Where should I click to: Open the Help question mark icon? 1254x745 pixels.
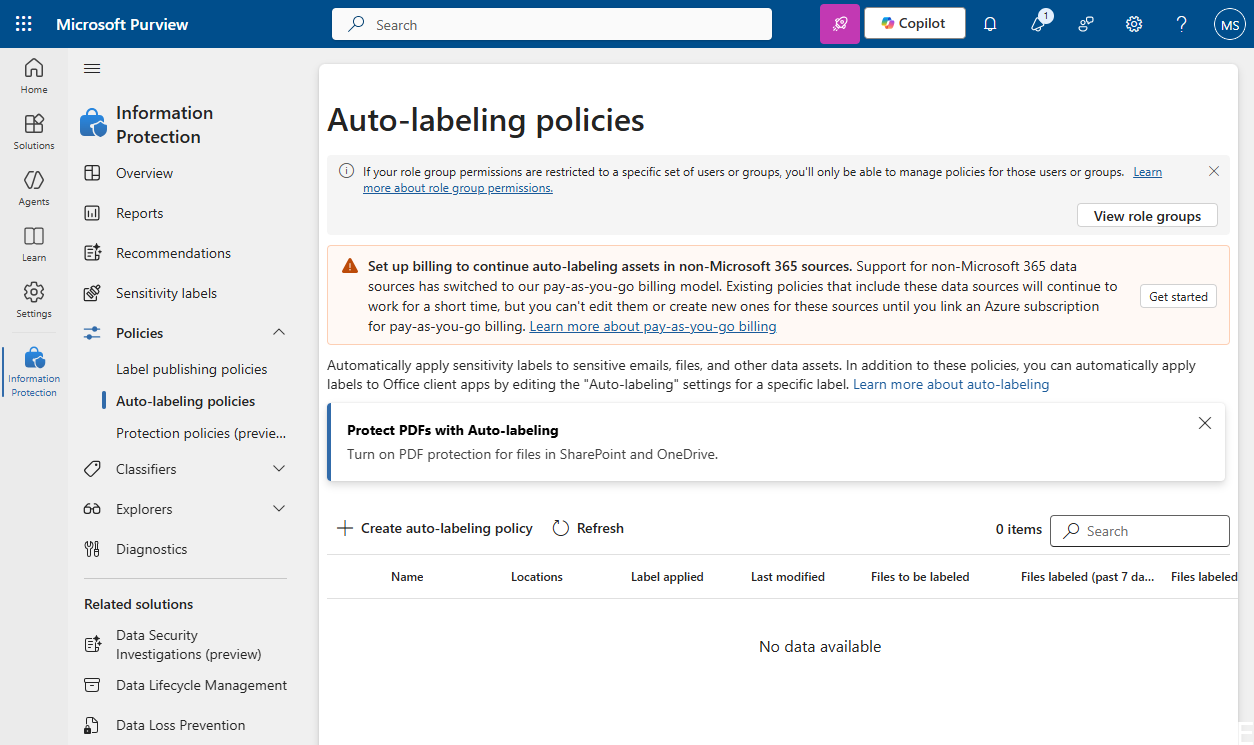pos(1181,23)
